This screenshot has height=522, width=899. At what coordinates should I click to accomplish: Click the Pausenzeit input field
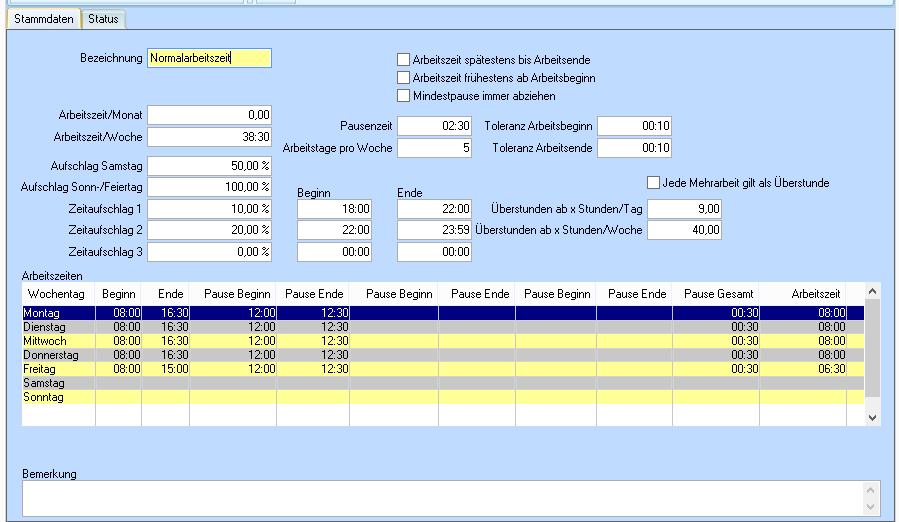click(434, 126)
